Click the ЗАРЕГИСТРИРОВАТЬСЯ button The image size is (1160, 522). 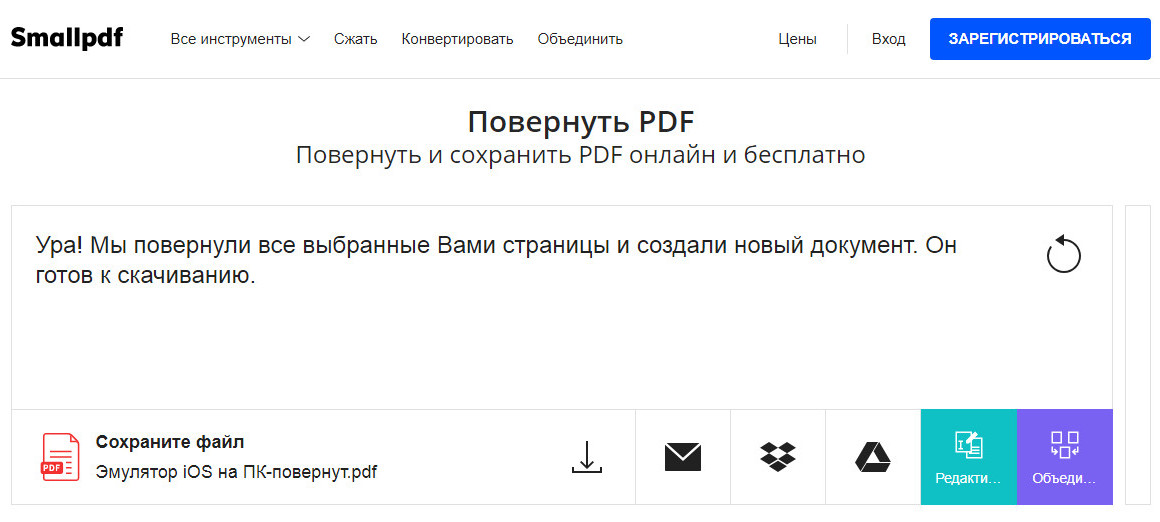1040,39
